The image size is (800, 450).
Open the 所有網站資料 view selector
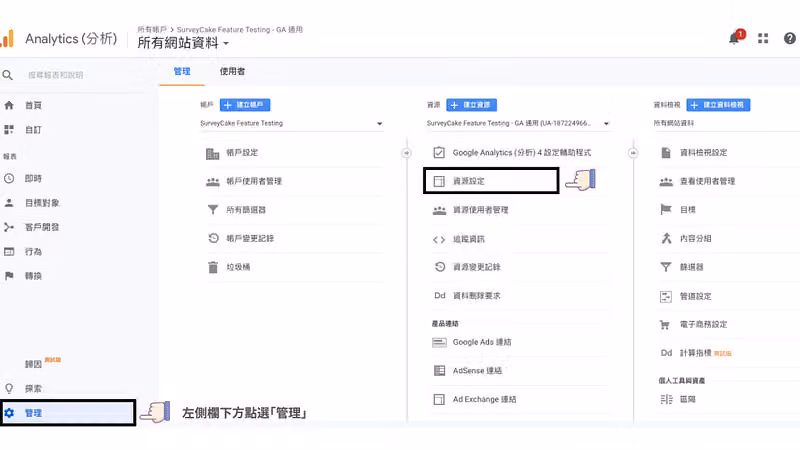click(x=183, y=43)
